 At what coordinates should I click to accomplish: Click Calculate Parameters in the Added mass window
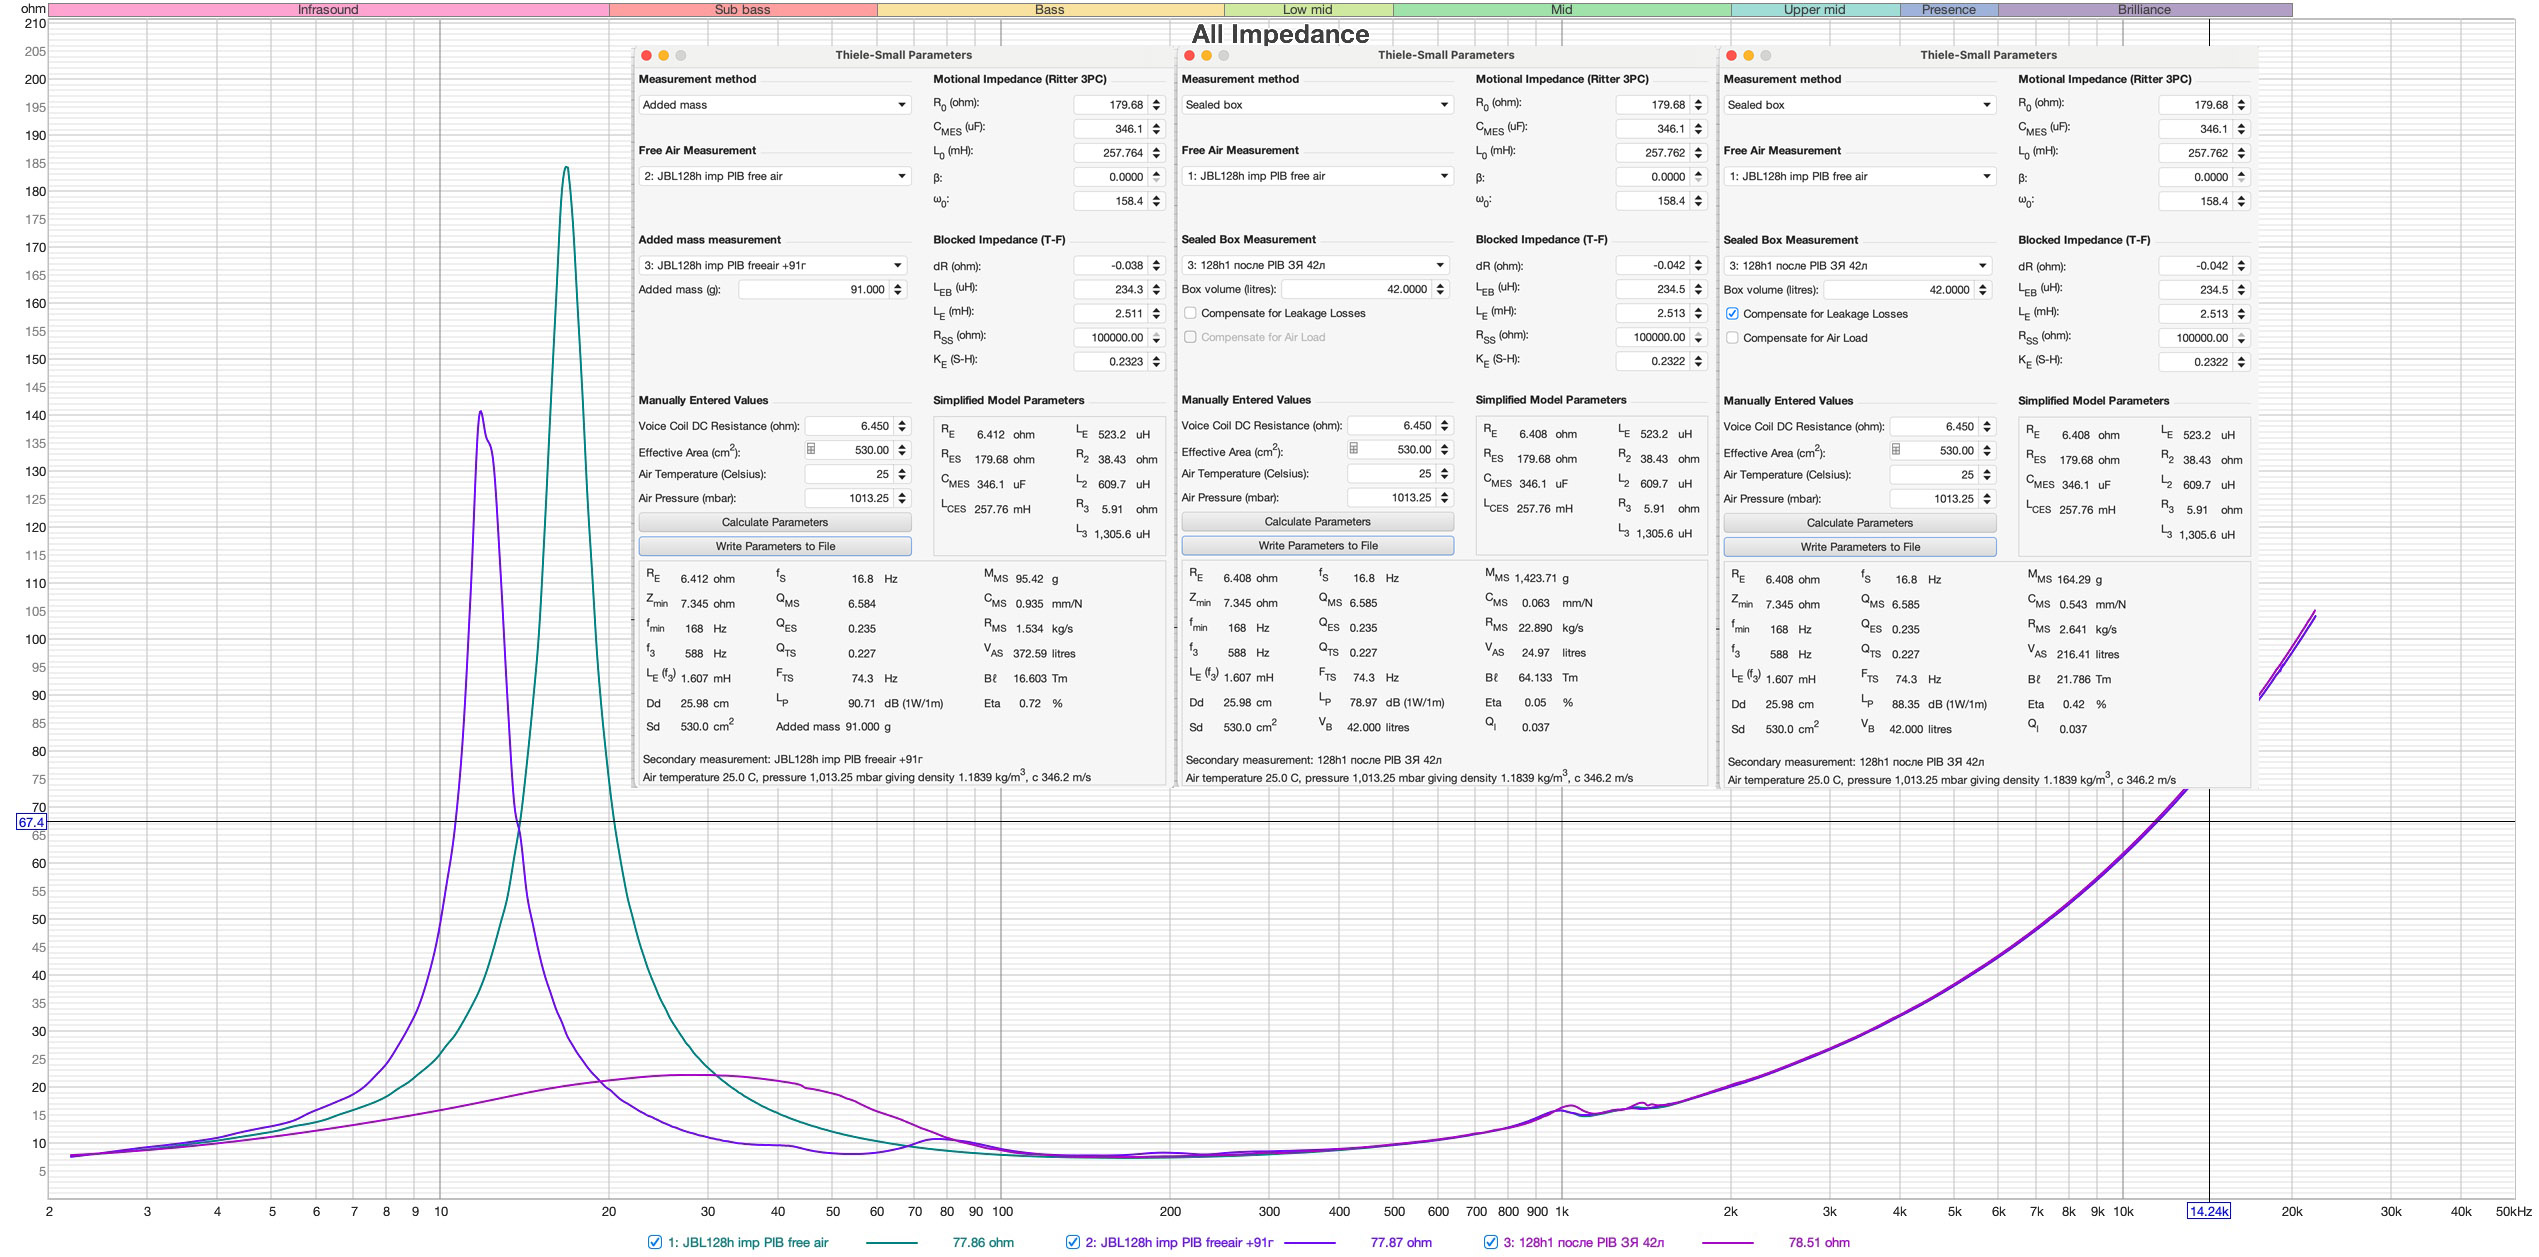775,522
